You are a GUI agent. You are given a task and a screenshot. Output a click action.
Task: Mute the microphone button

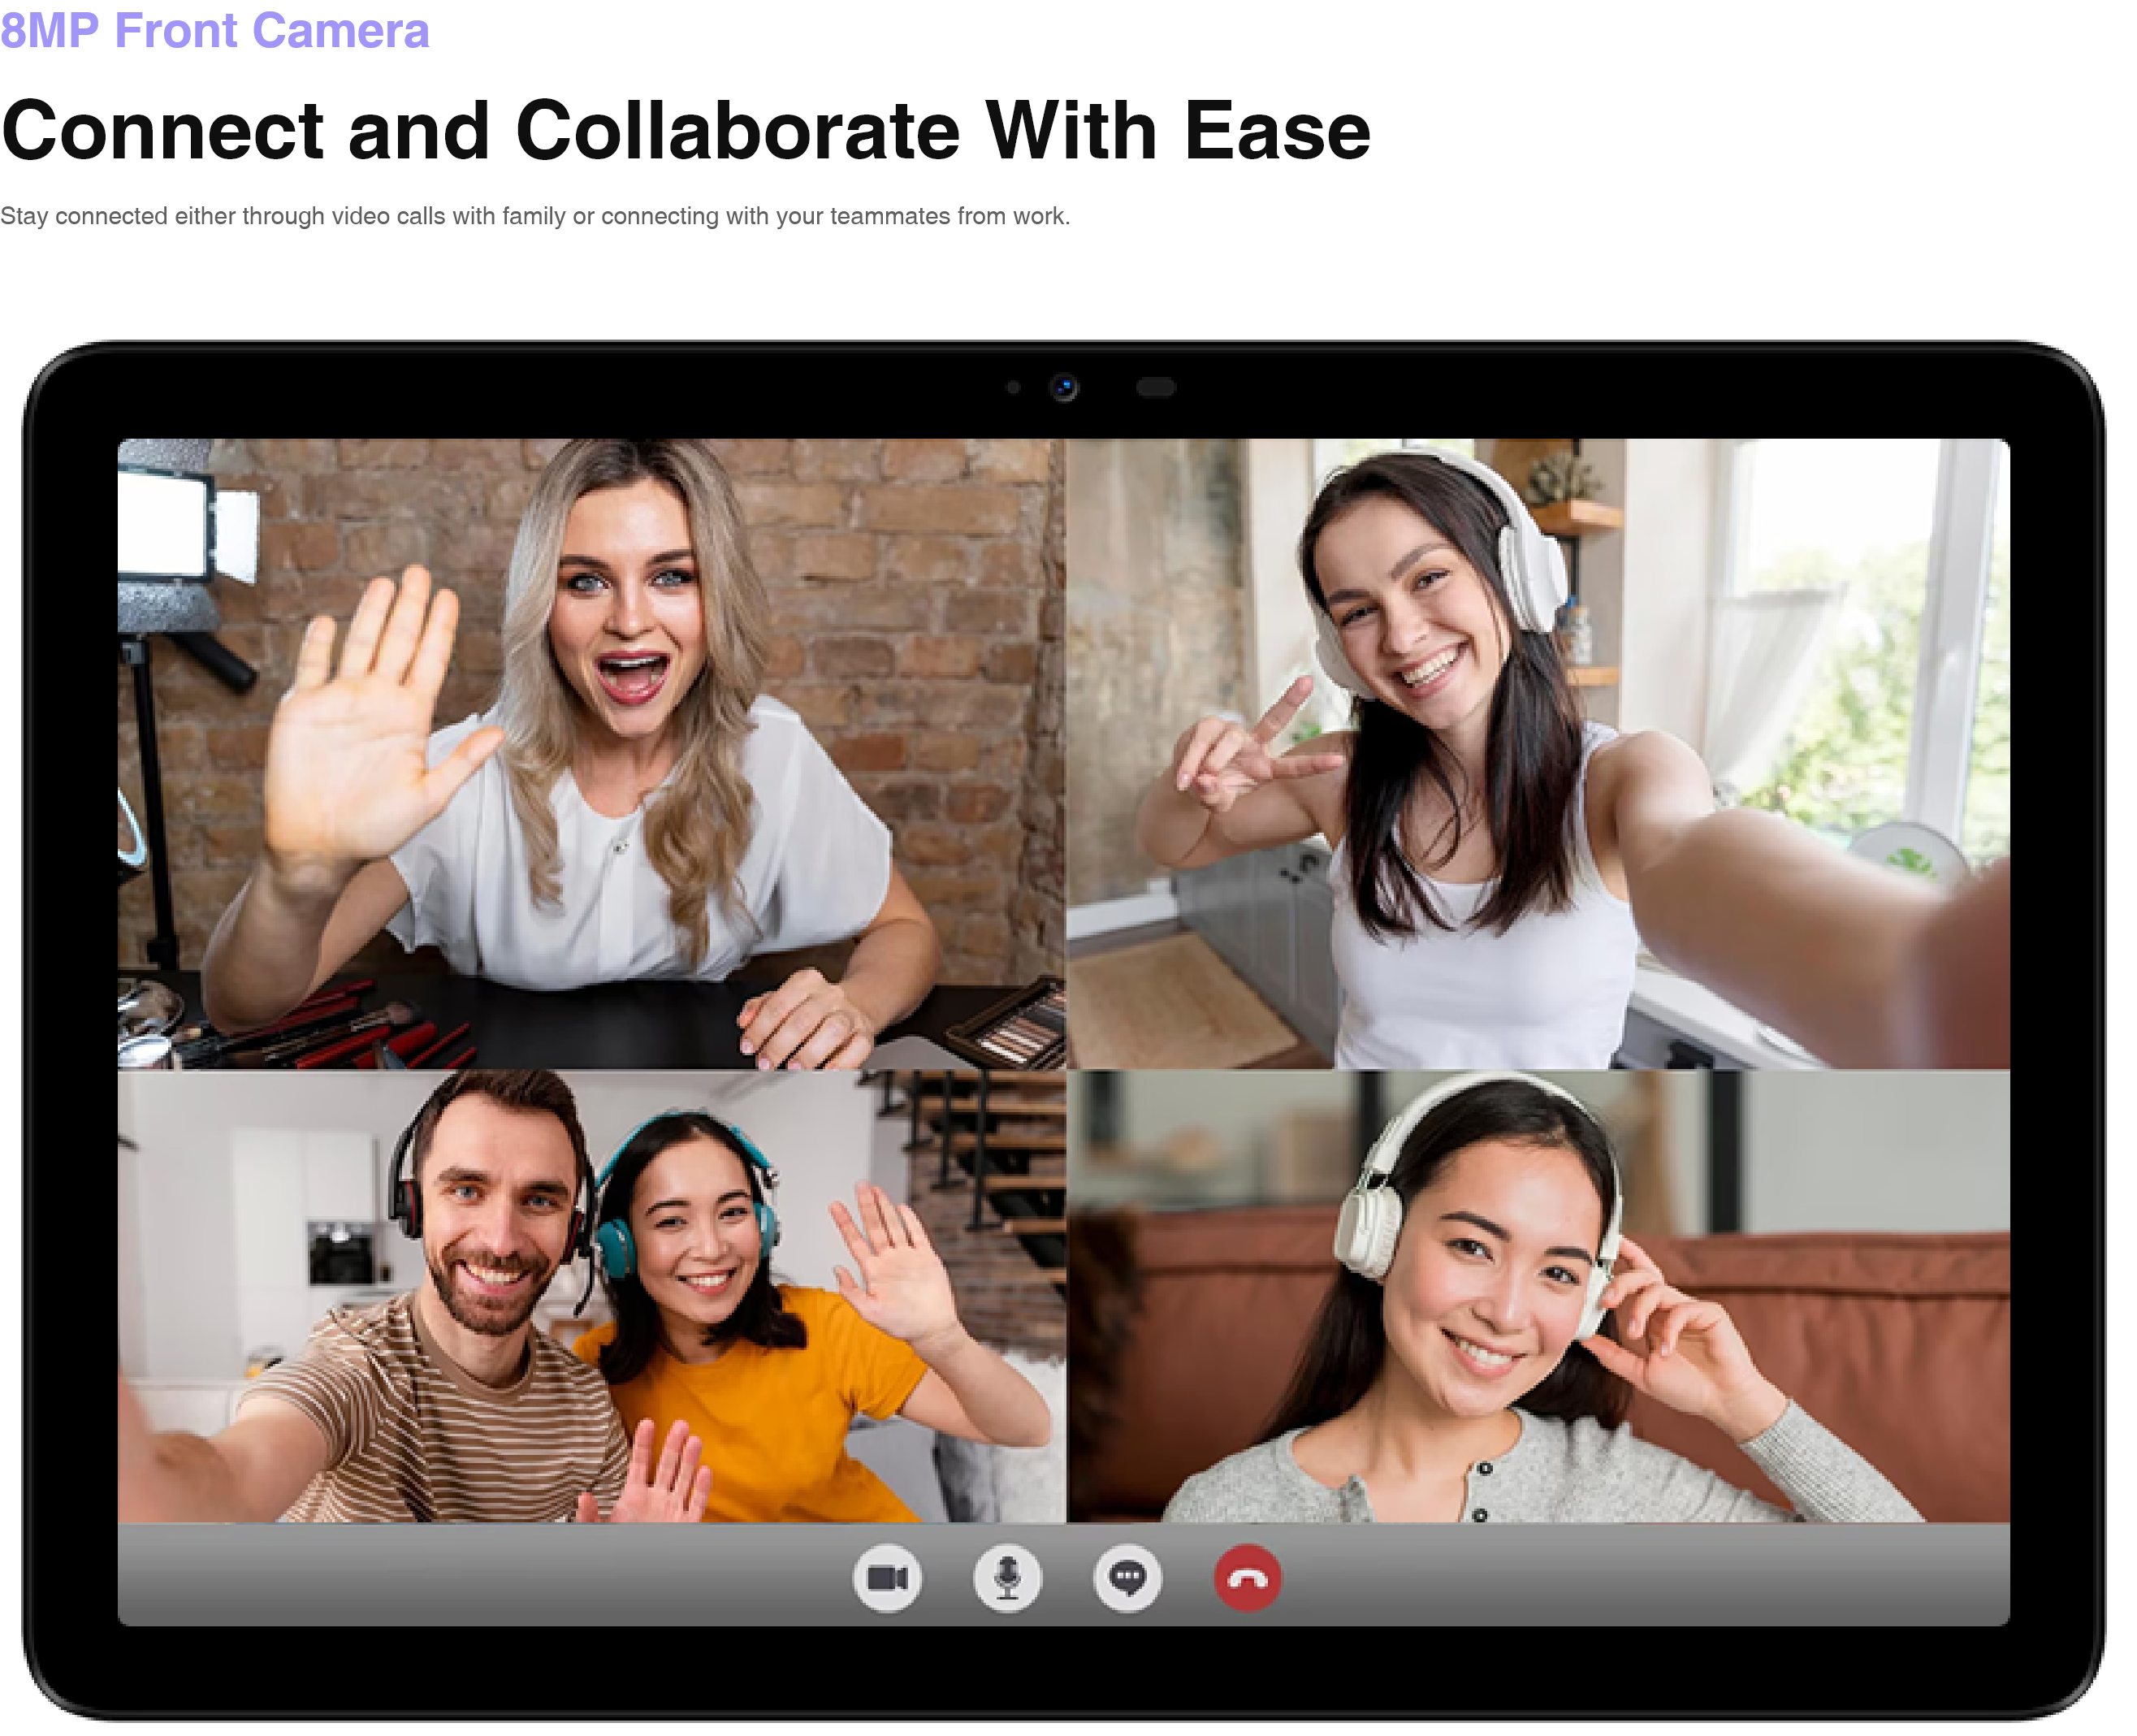point(1007,1579)
